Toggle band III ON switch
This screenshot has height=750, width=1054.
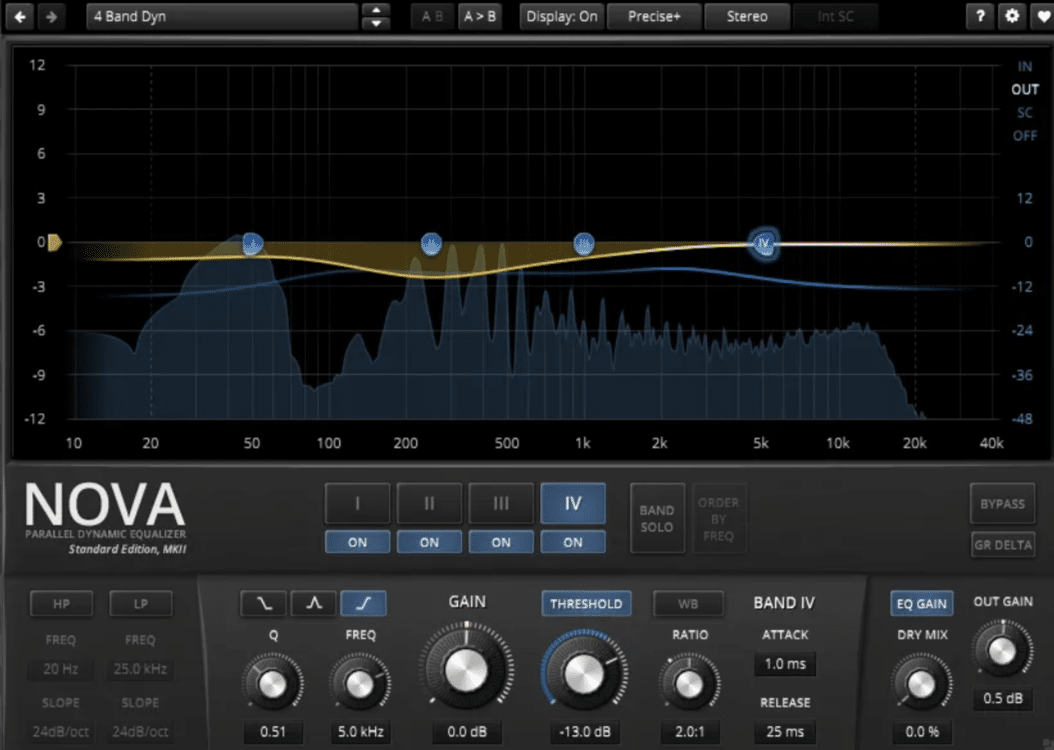501,542
